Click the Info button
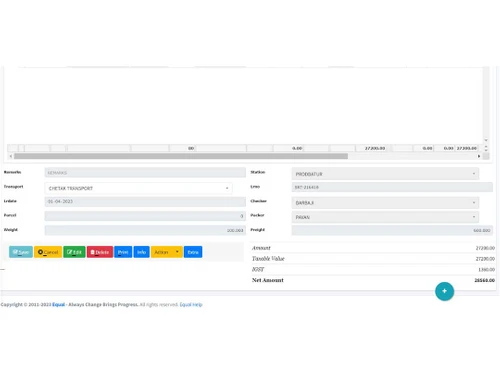 (141, 252)
